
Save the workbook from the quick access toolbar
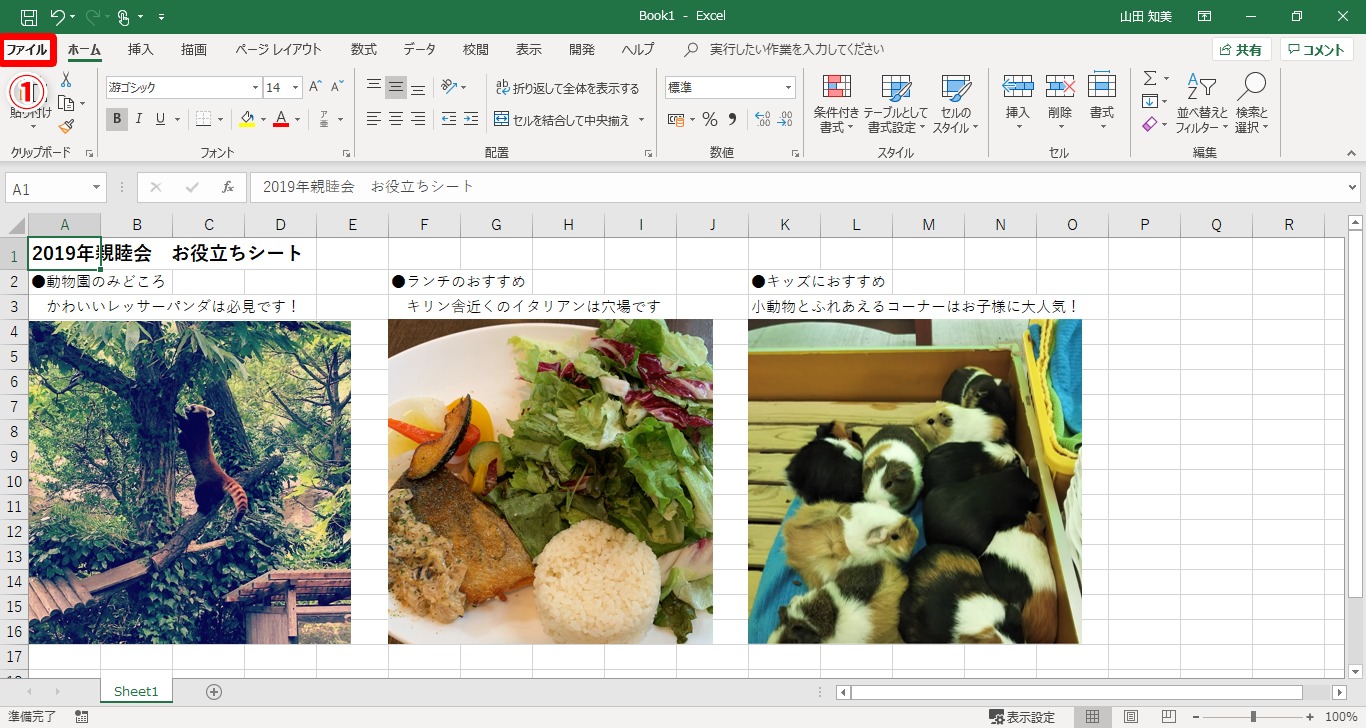(x=29, y=17)
